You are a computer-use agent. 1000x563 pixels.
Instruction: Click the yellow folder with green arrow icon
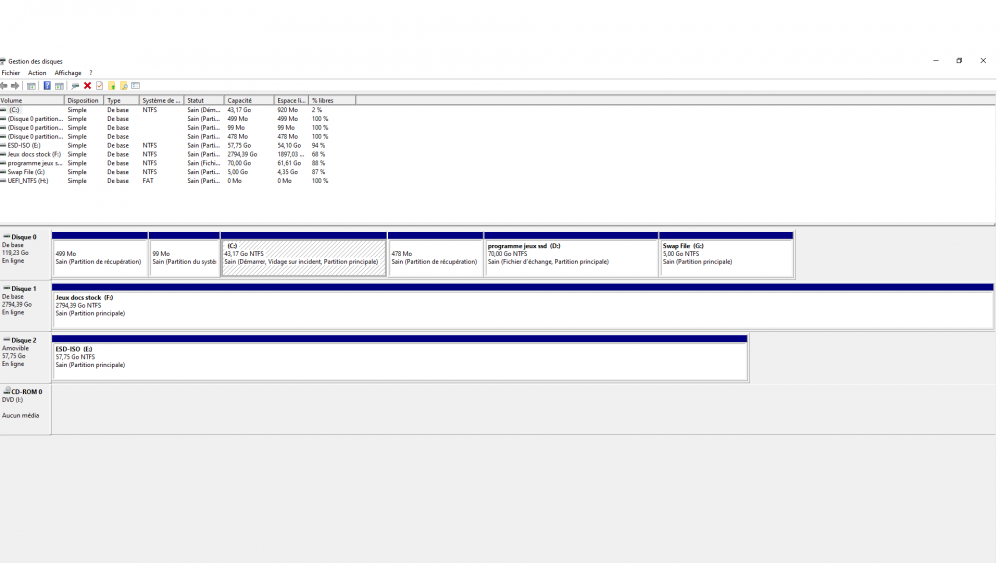click(112, 86)
